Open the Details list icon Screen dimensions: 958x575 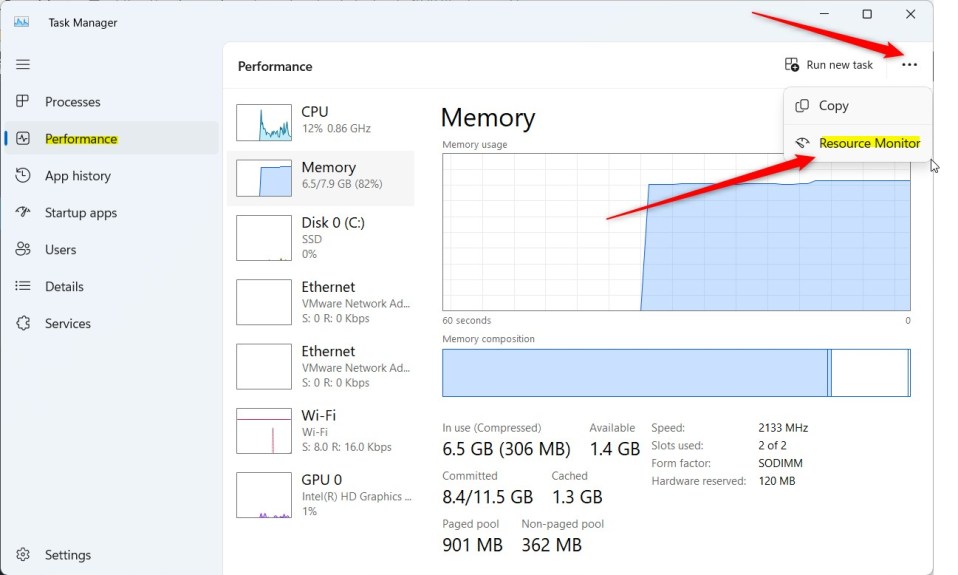(x=23, y=287)
